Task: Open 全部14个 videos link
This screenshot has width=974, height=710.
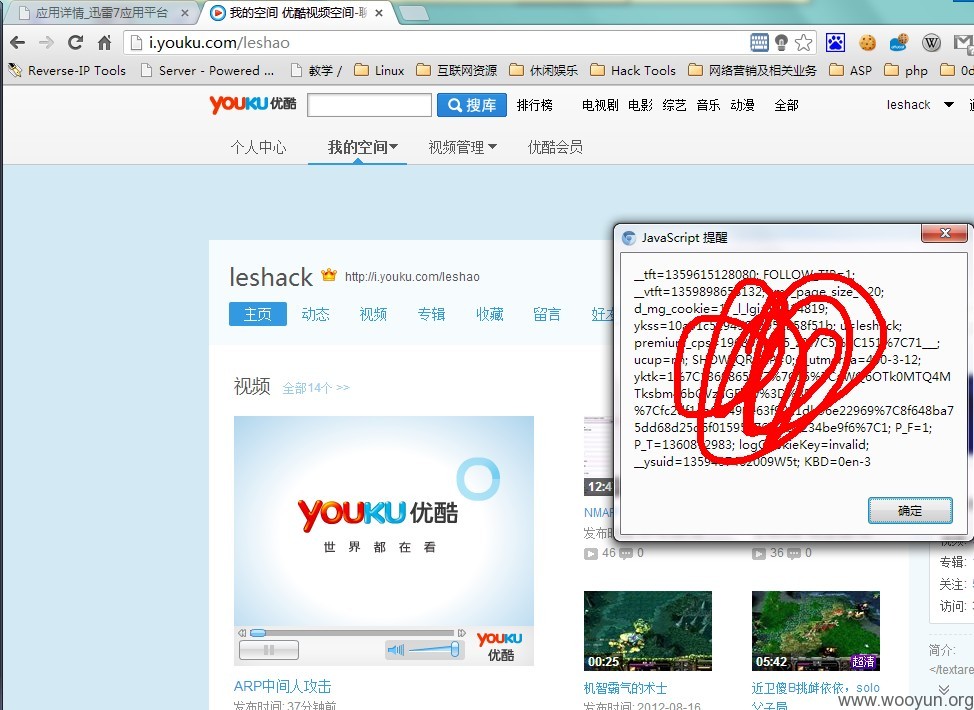Action: point(316,388)
